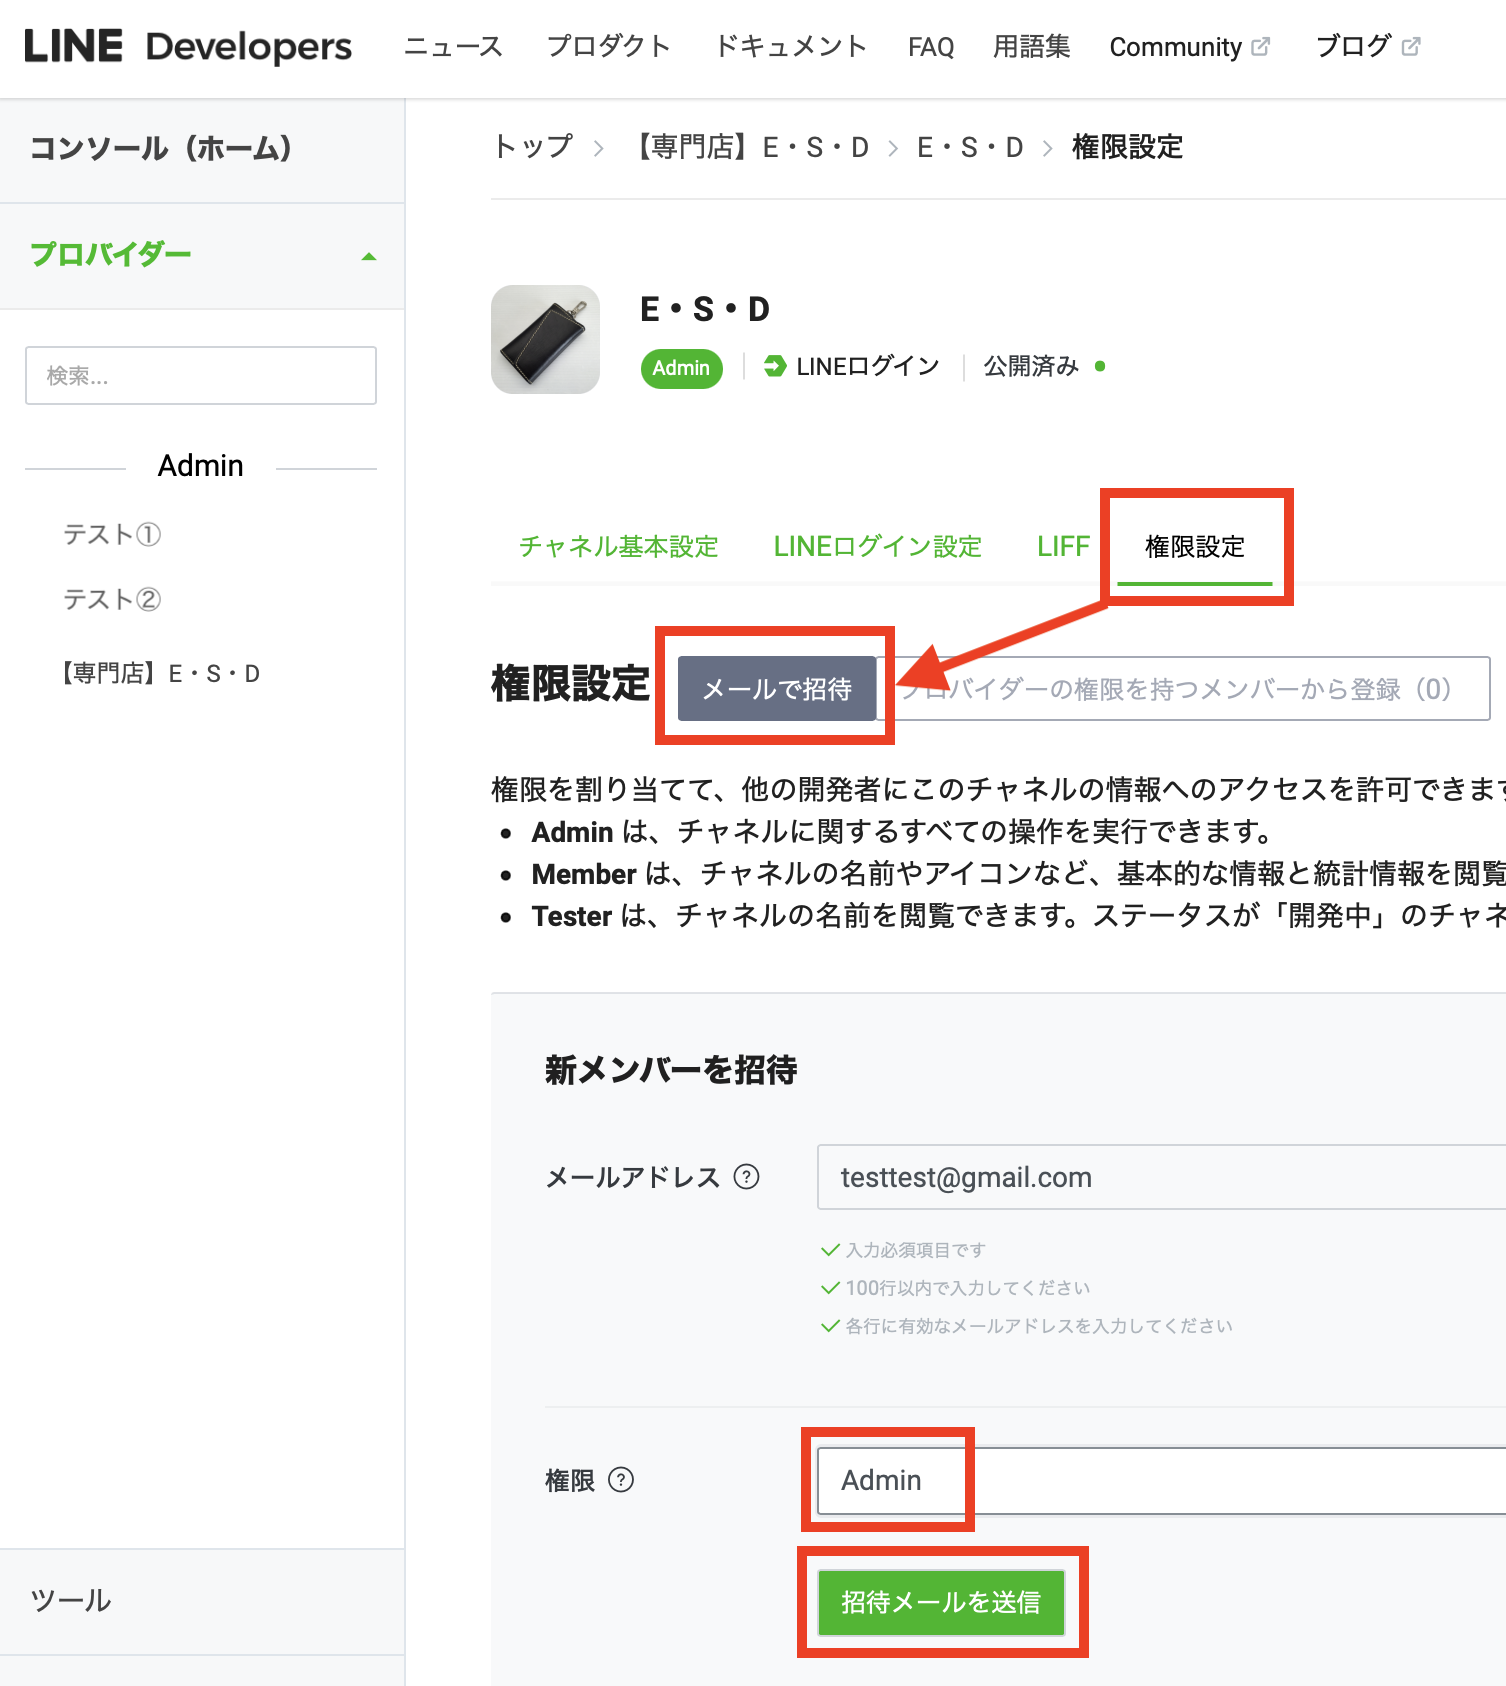Click the 公開済み status indicator dot

pos(1100,367)
